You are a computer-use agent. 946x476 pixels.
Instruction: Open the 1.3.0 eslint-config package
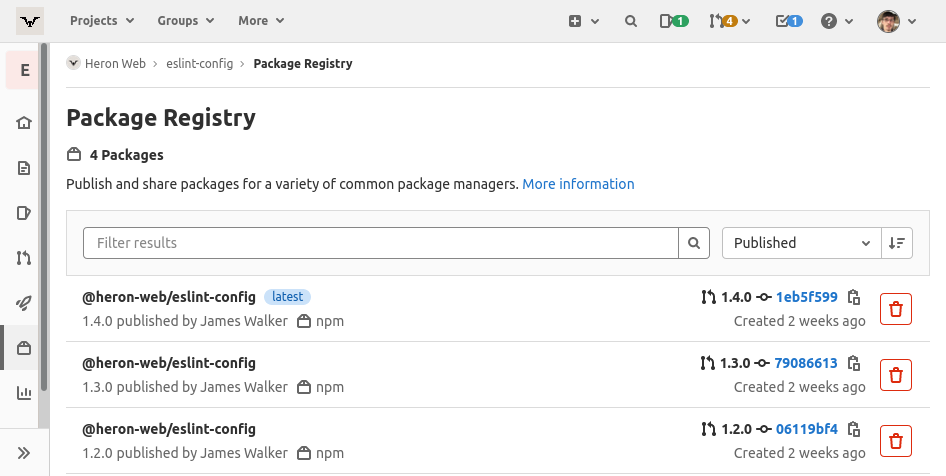(169, 363)
